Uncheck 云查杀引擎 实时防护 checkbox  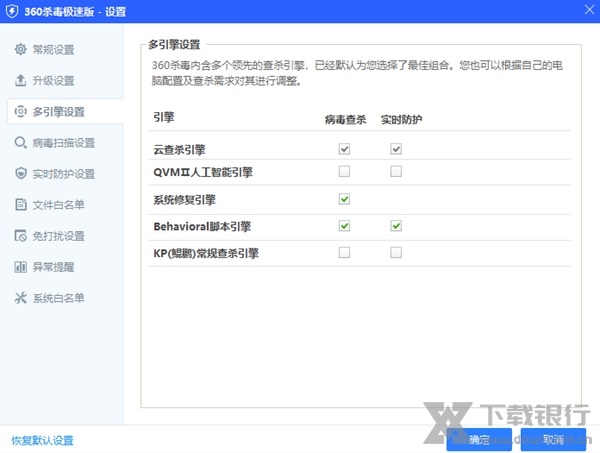396,149
